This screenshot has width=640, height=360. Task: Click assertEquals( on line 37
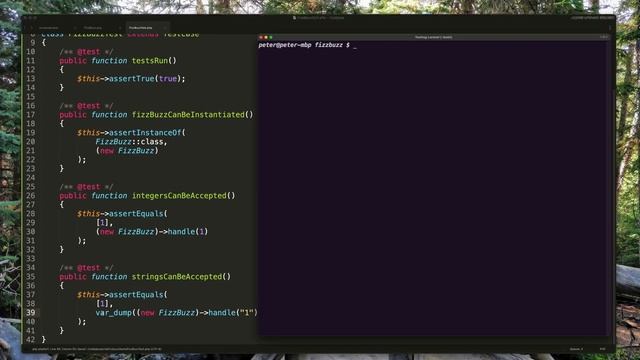coord(138,295)
